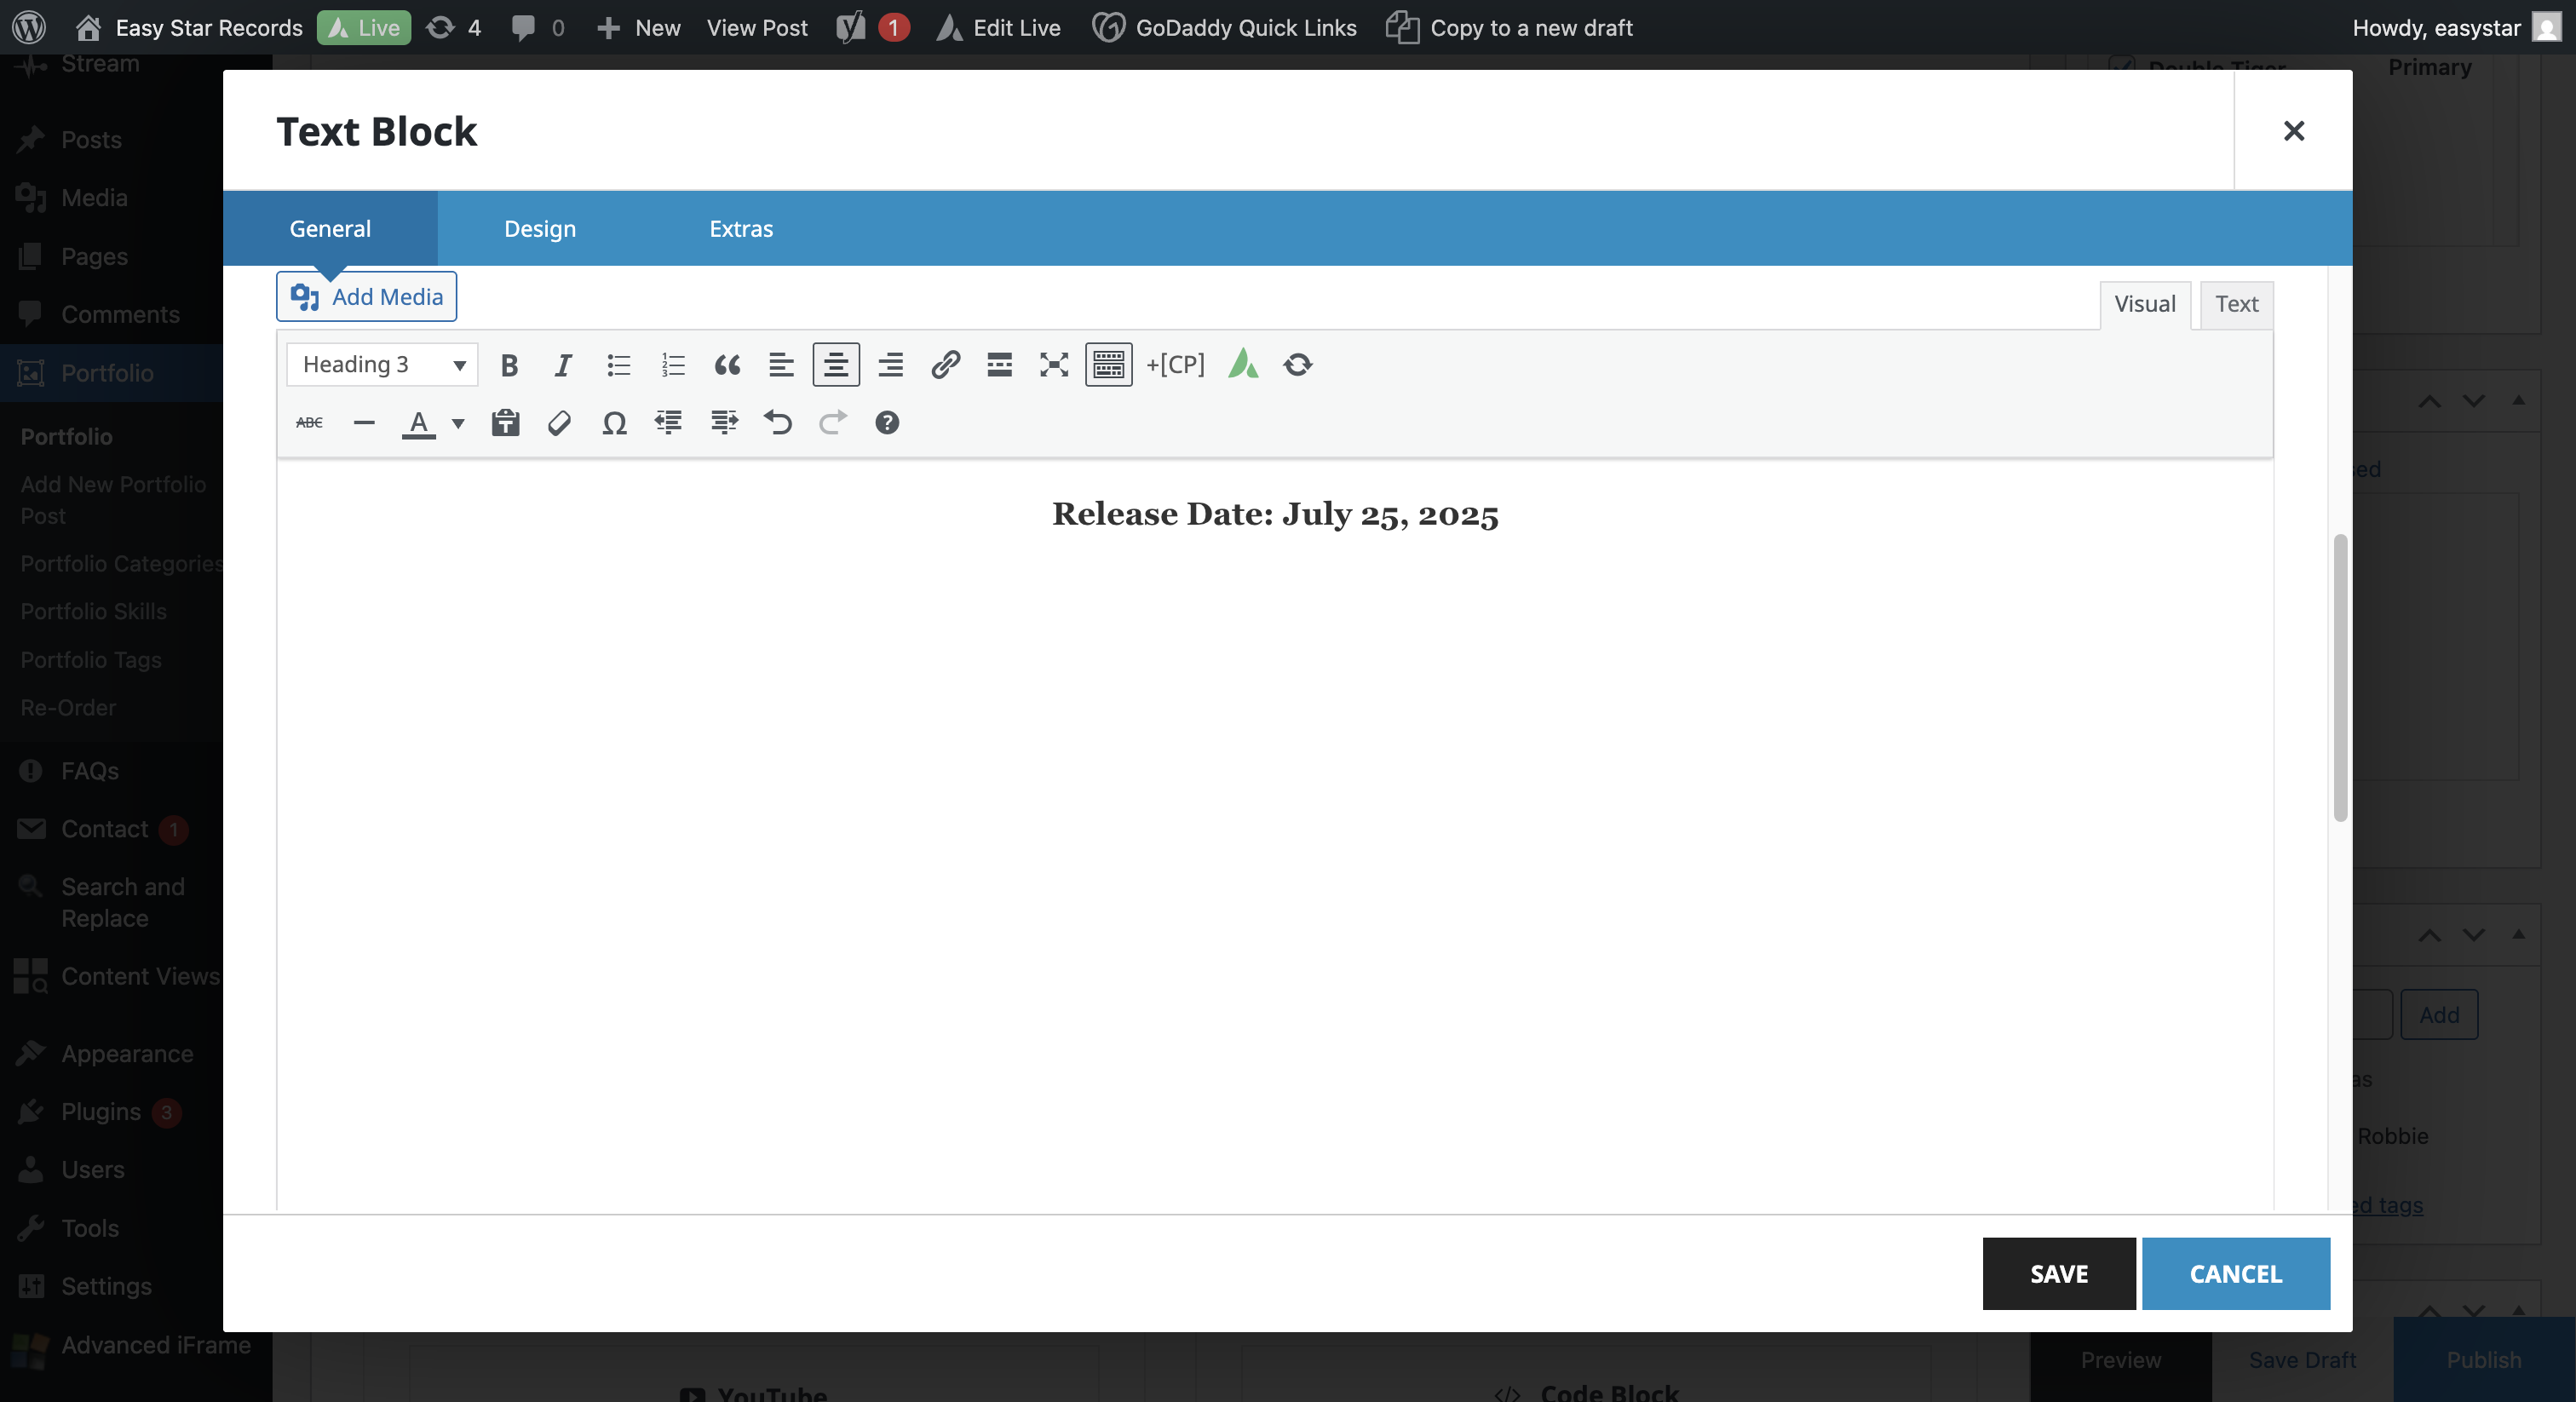Toggle bold formatting in editor toolbar
The image size is (2576, 1402).
(509, 365)
